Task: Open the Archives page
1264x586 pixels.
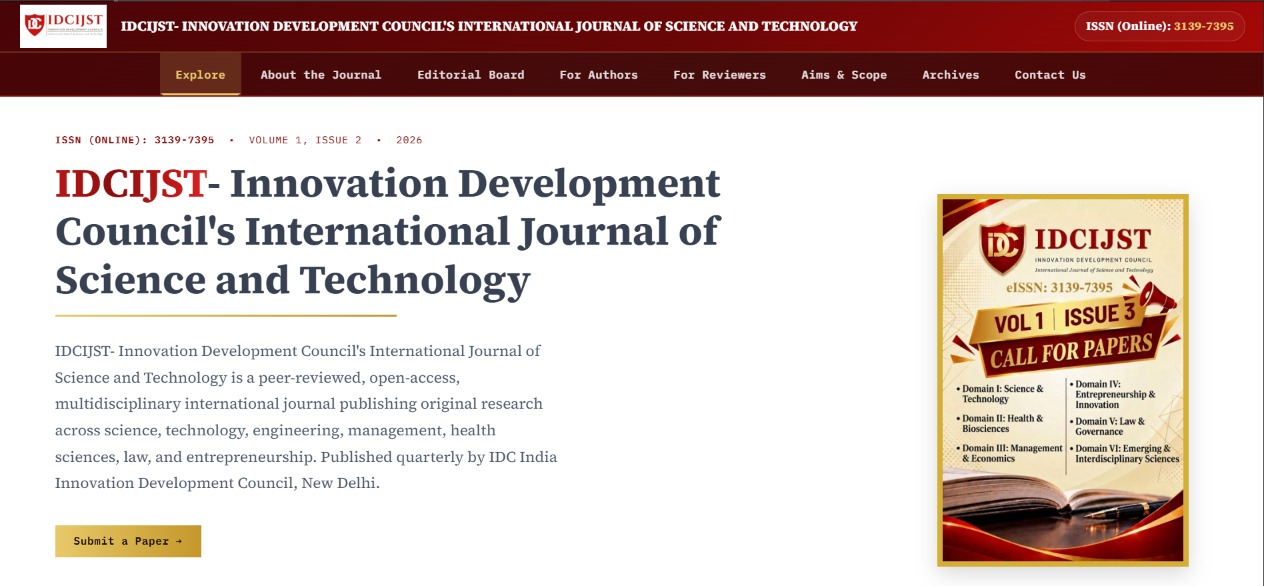Action: pyautogui.click(x=951, y=75)
